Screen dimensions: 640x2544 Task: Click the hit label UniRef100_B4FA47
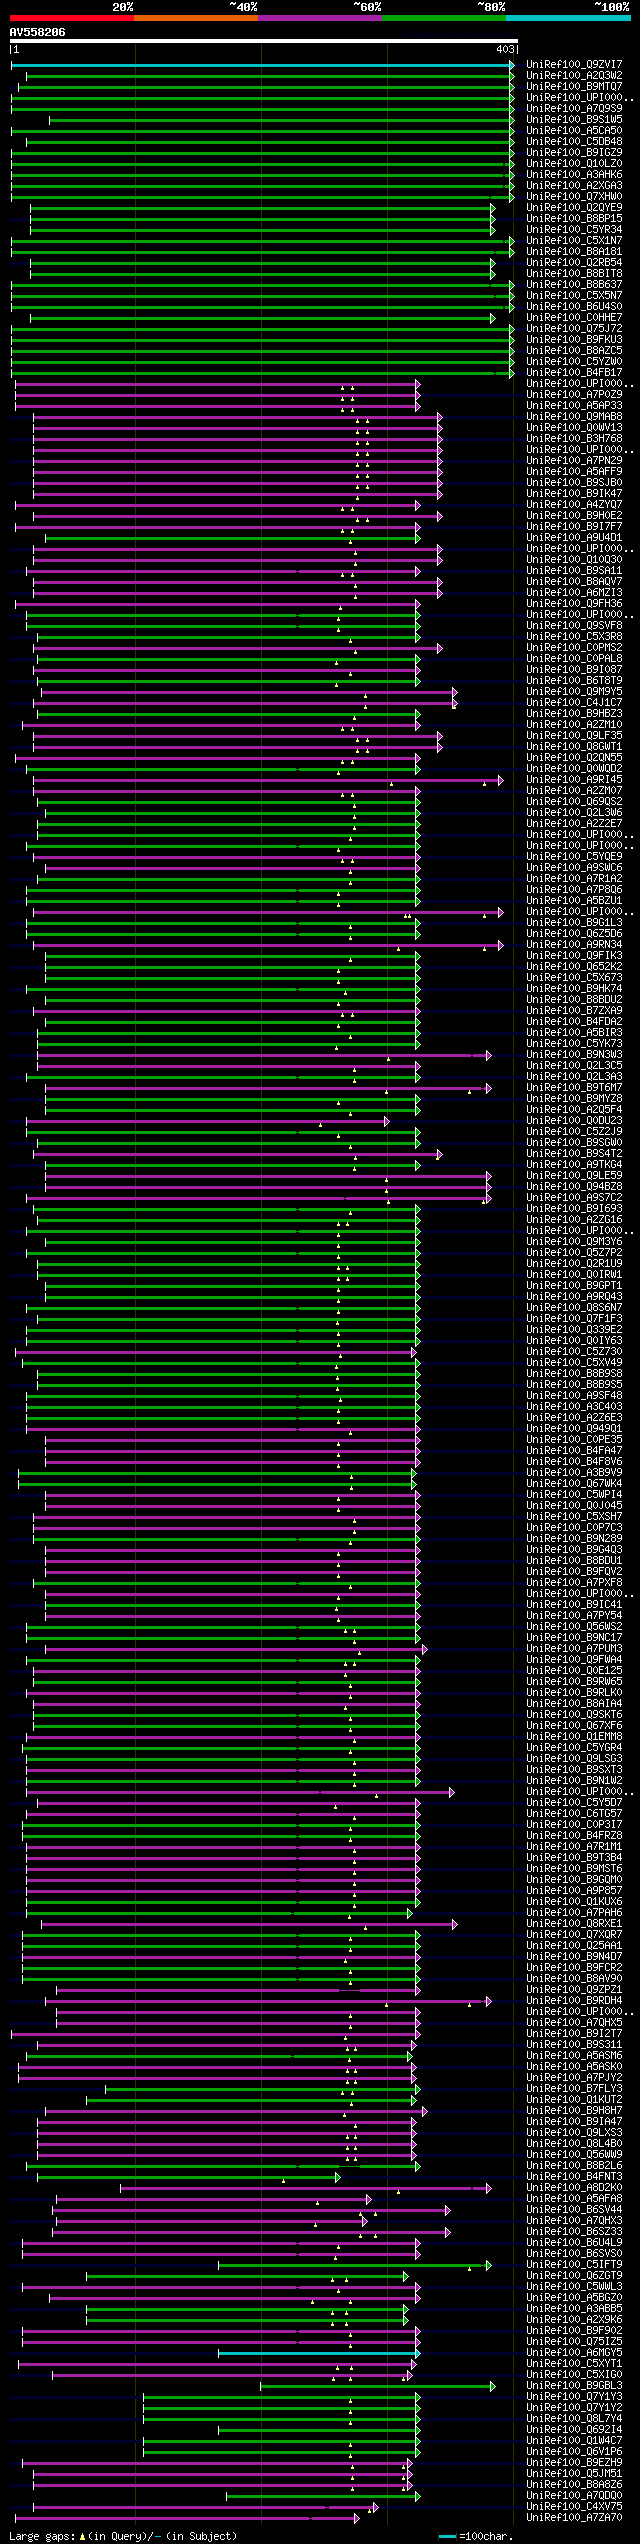(574, 1451)
